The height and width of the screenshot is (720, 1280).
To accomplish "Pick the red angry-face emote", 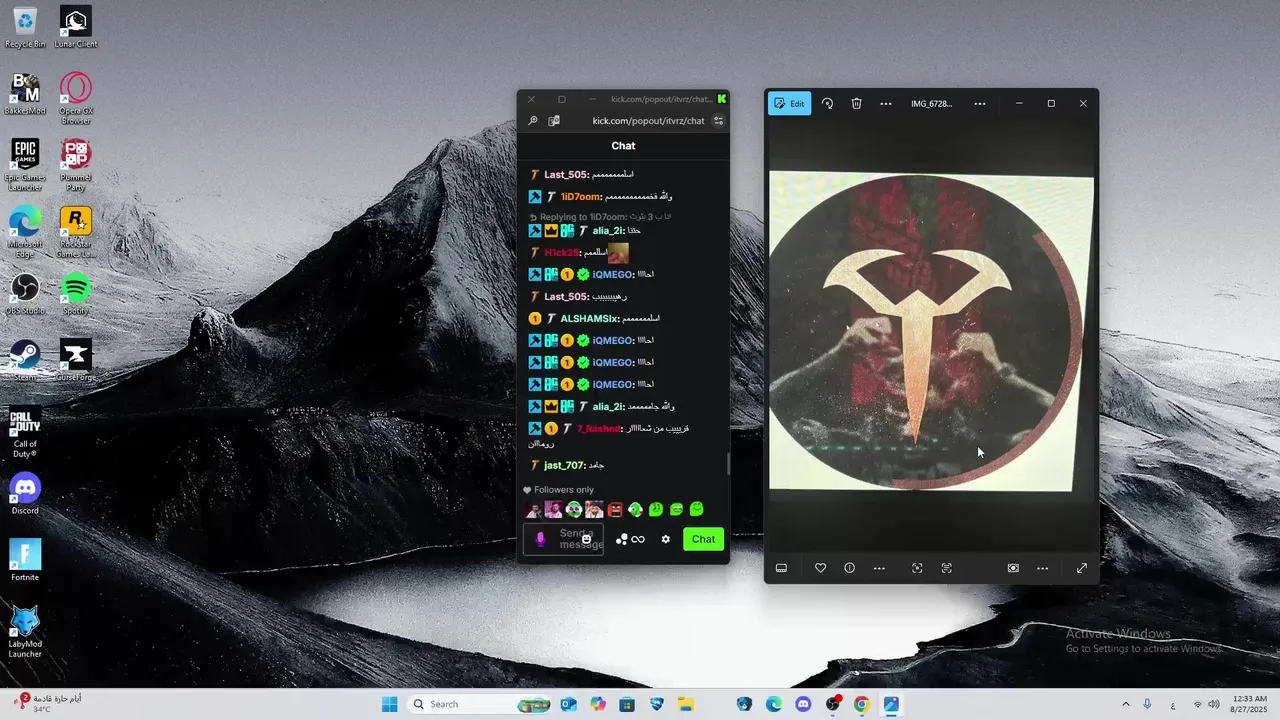I will (615, 510).
